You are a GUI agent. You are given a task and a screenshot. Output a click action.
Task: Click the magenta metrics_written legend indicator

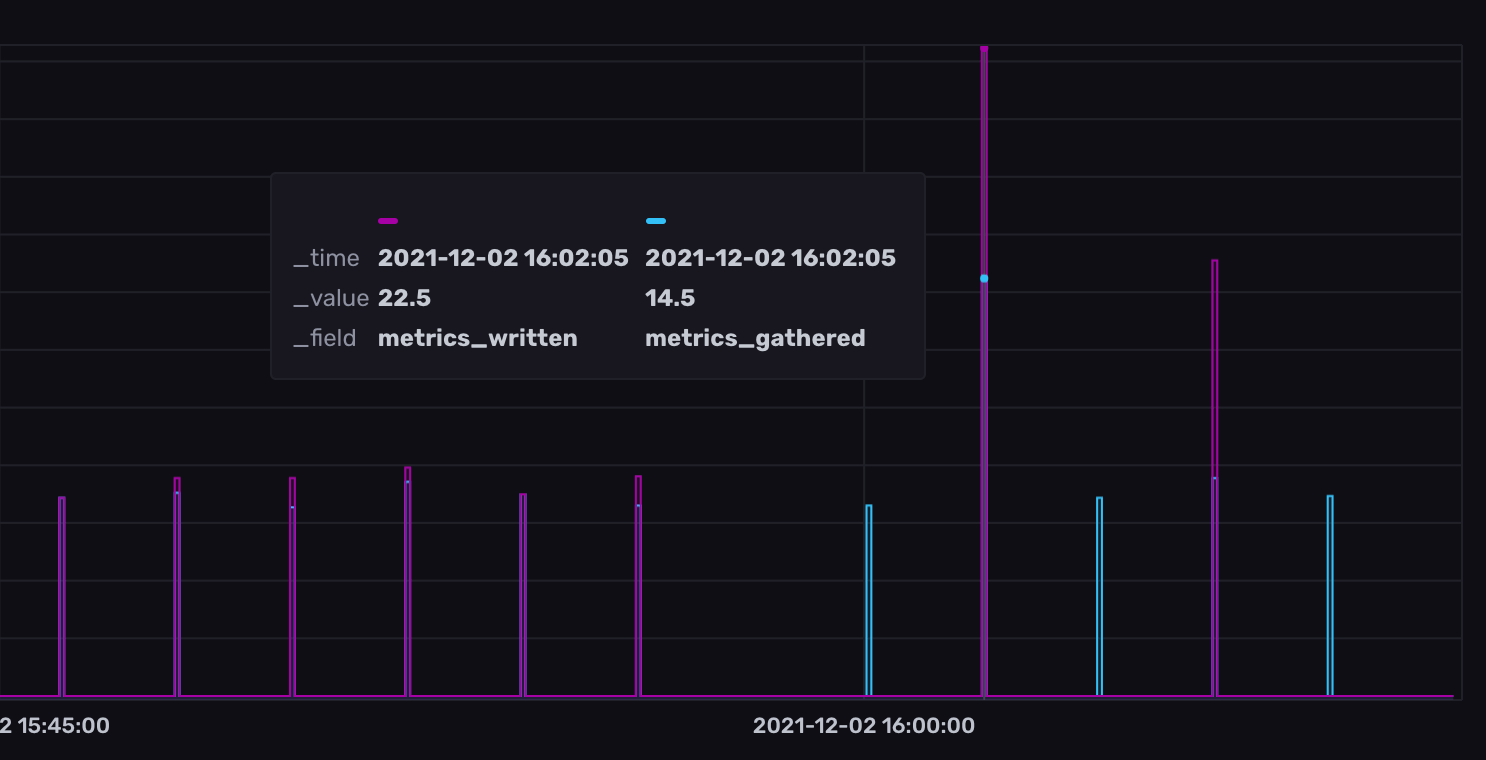click(x=386, y=219)
